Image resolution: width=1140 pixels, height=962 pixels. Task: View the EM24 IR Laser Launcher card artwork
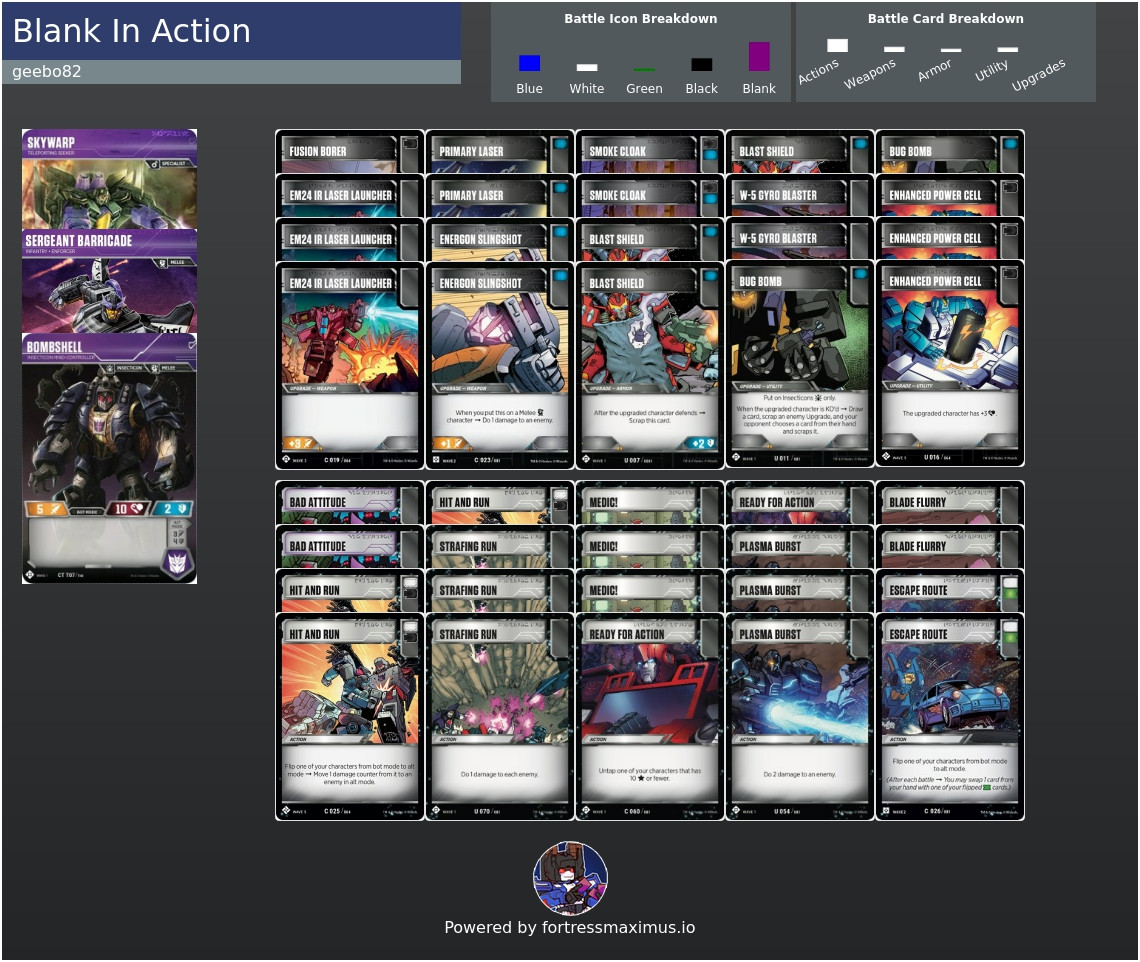(x=350, y=339)
